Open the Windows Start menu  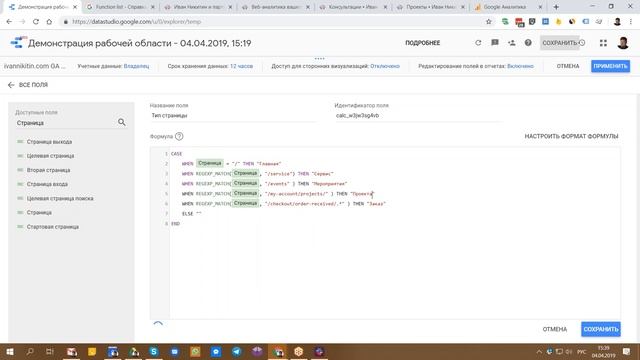(10, 351)
